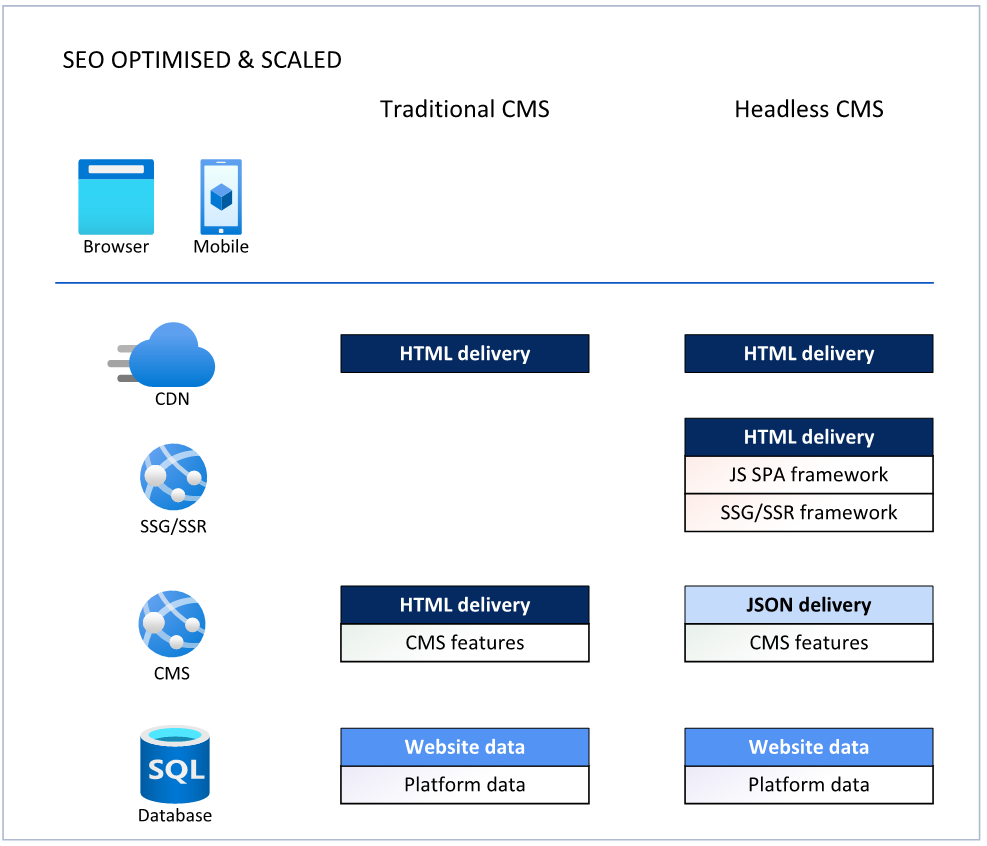
Task: Click the CMS globe icon
Action: tap(172, 624)
